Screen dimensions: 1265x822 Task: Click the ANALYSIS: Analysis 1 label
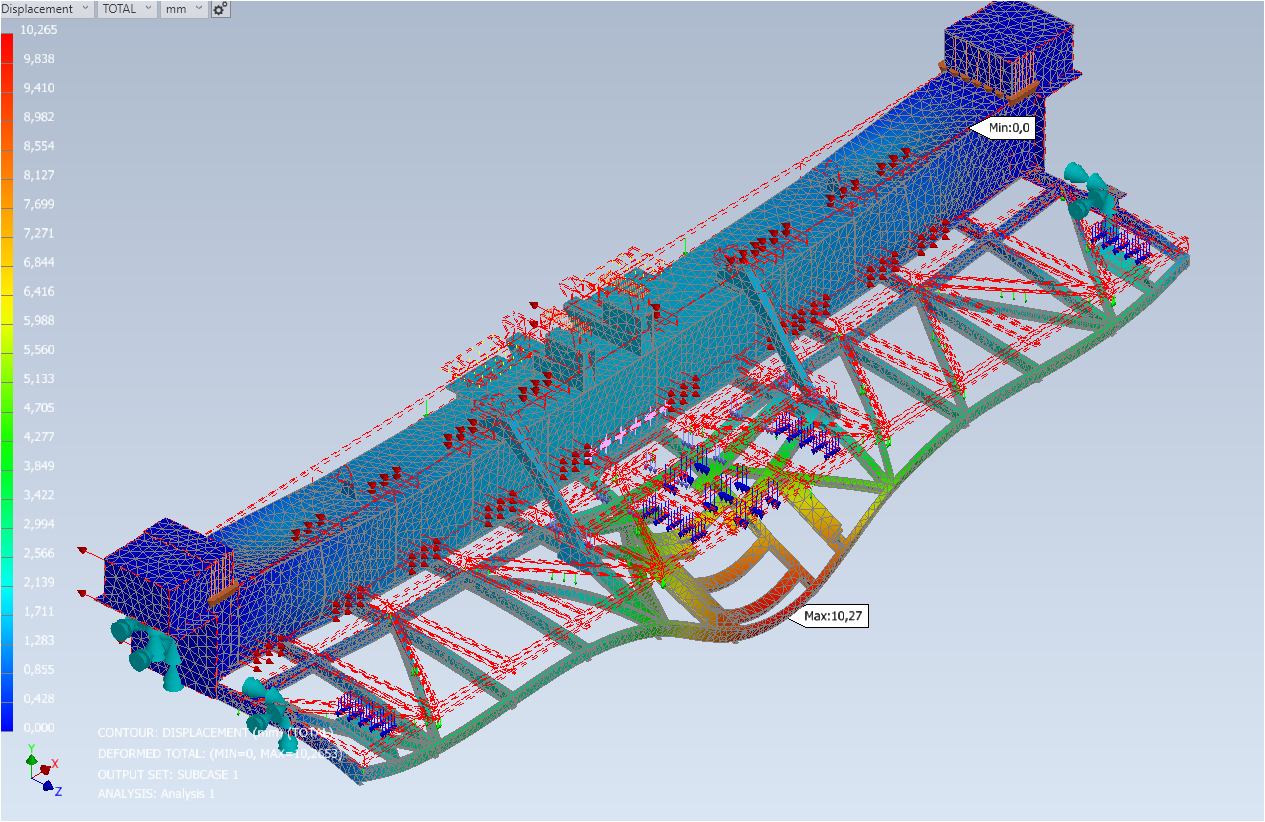coord(156,794)
